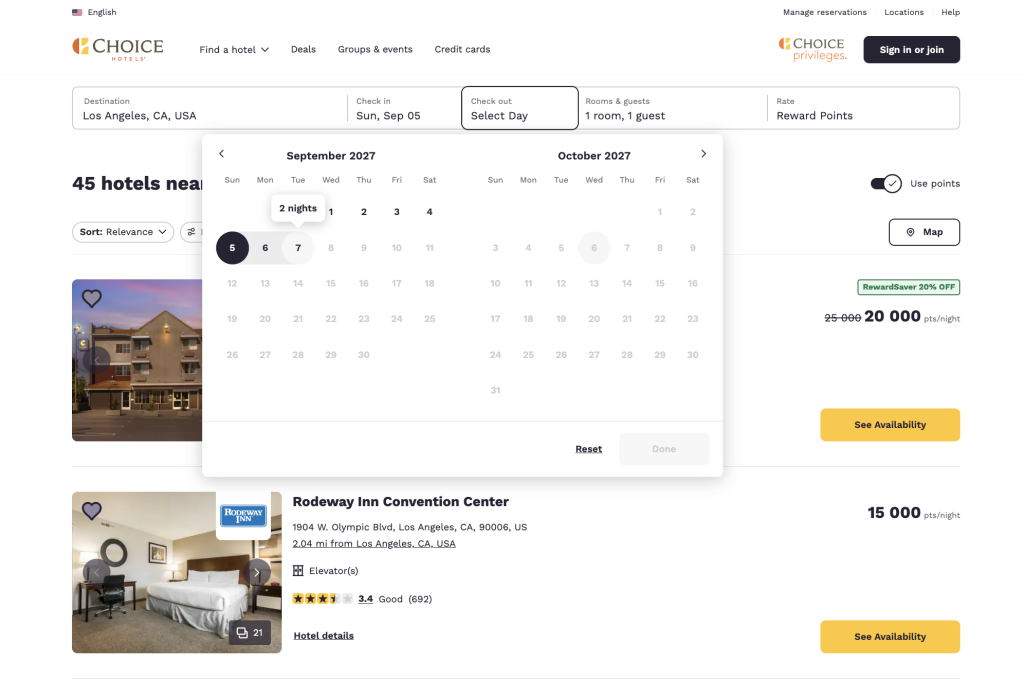Click the filters icon button
The height and width of the screenshot is (679, 1024).
point(191,232)
